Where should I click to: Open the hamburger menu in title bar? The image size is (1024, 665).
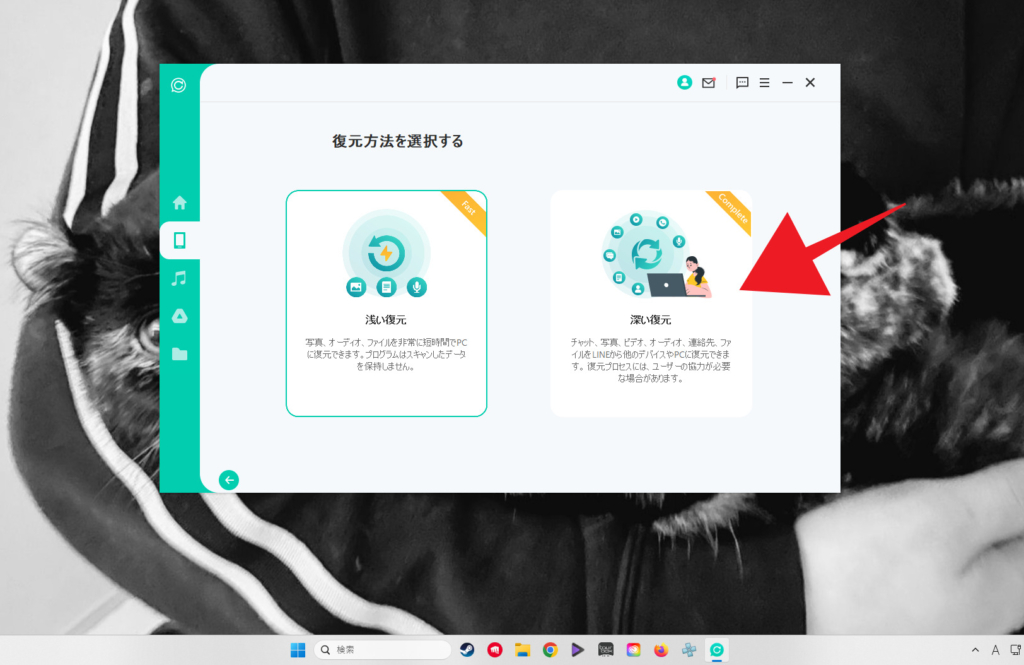[x=764, y=83]
